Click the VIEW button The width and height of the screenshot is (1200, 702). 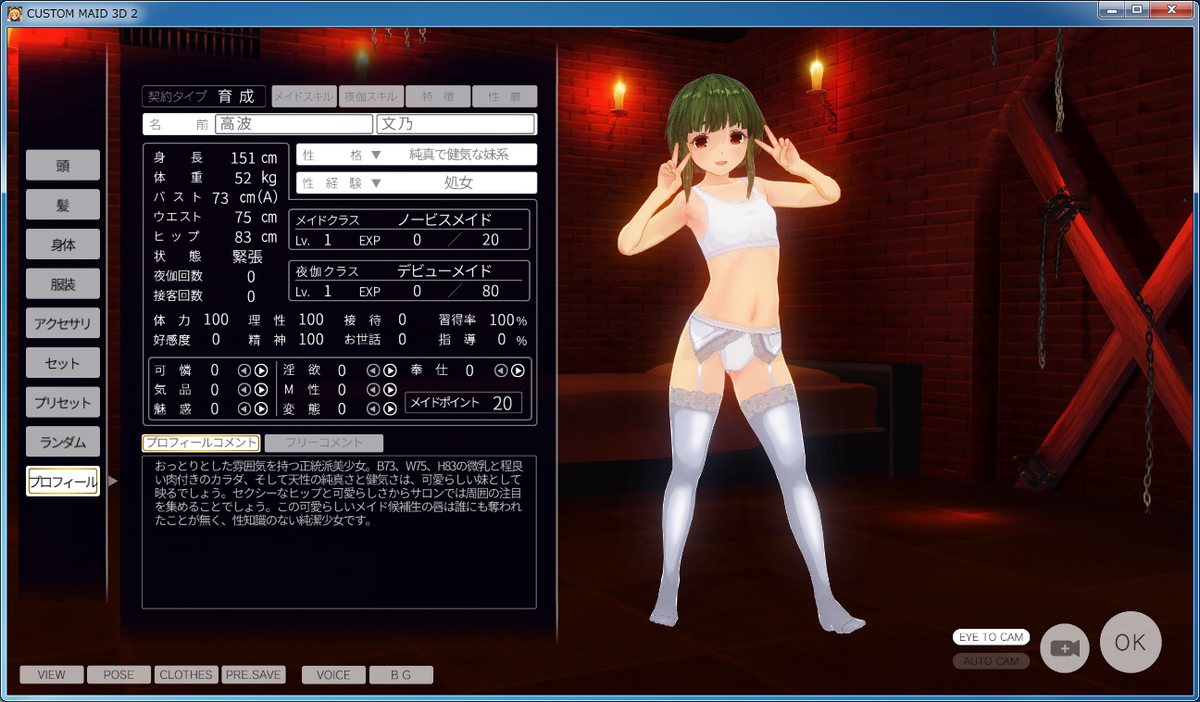click(51, 675)
